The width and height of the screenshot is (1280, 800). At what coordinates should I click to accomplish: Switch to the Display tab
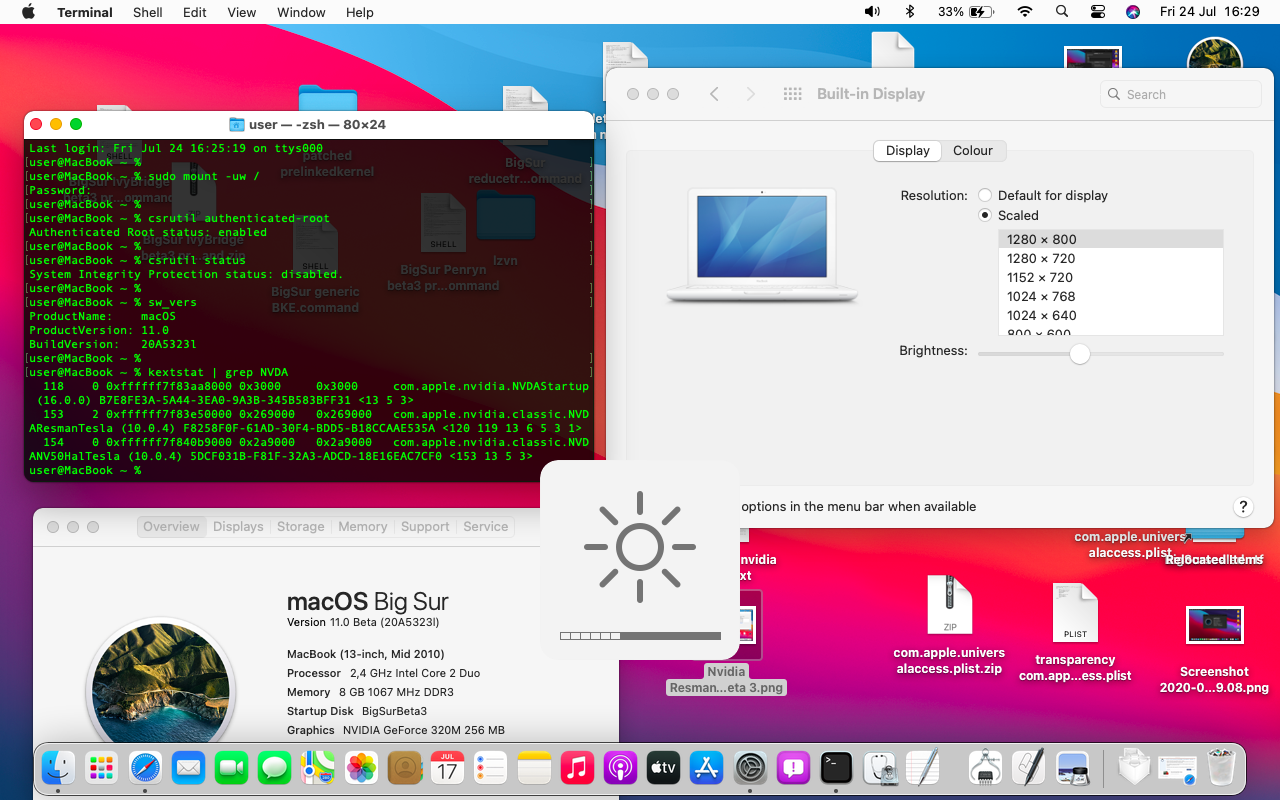click(908, 150)
